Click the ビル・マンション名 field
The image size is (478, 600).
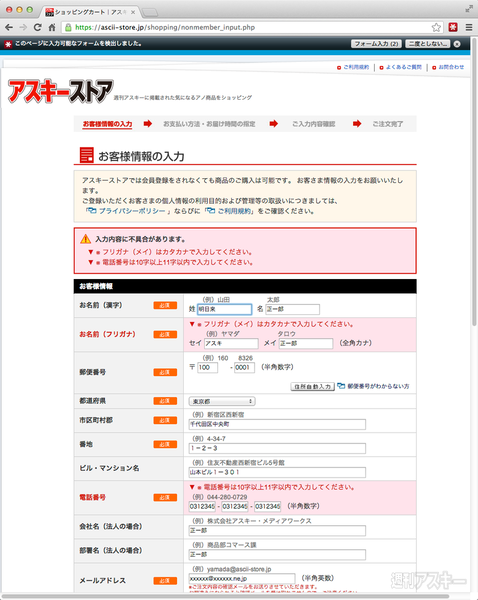point(277,472)
